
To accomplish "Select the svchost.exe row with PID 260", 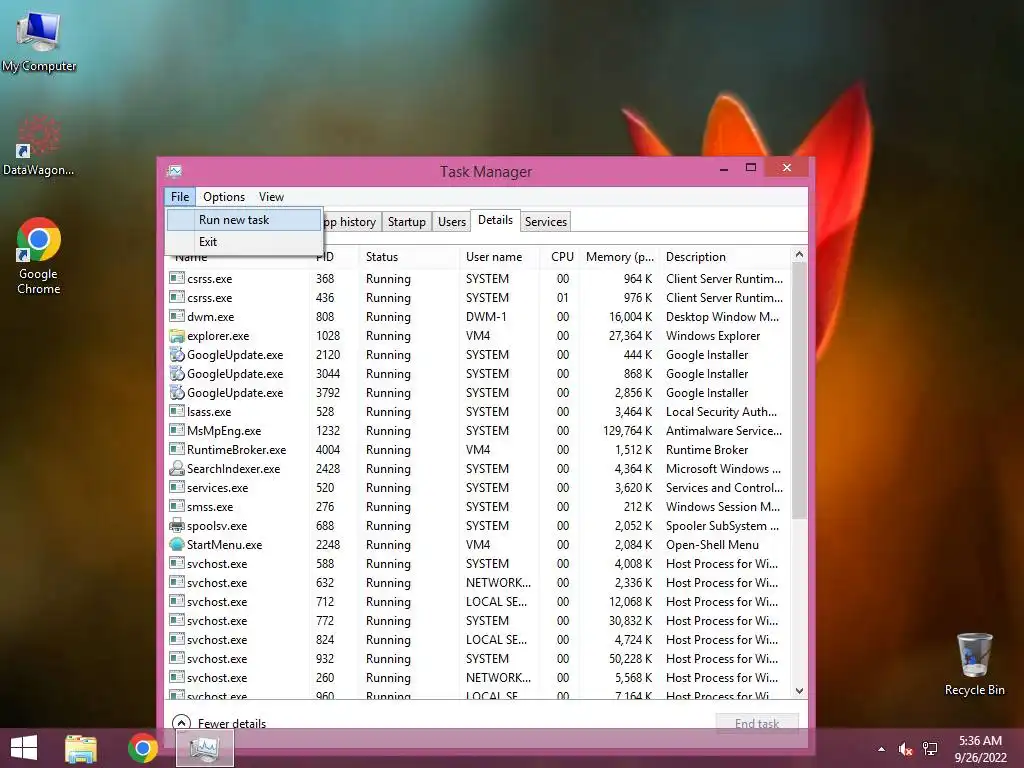I will [477, 677].
